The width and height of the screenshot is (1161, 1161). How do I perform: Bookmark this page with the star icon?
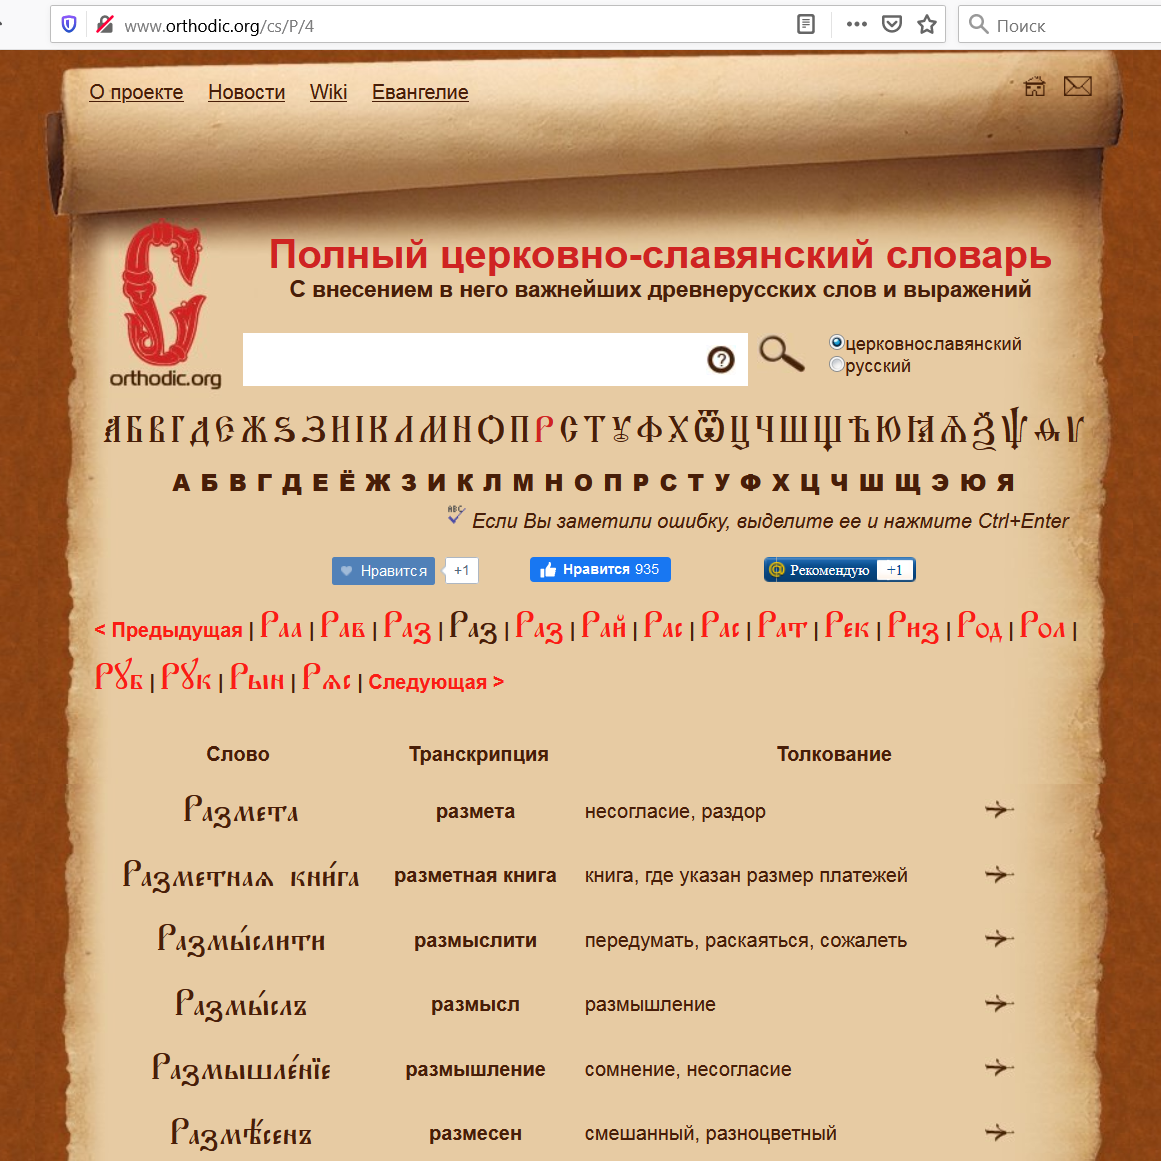(x=927, y=25)
